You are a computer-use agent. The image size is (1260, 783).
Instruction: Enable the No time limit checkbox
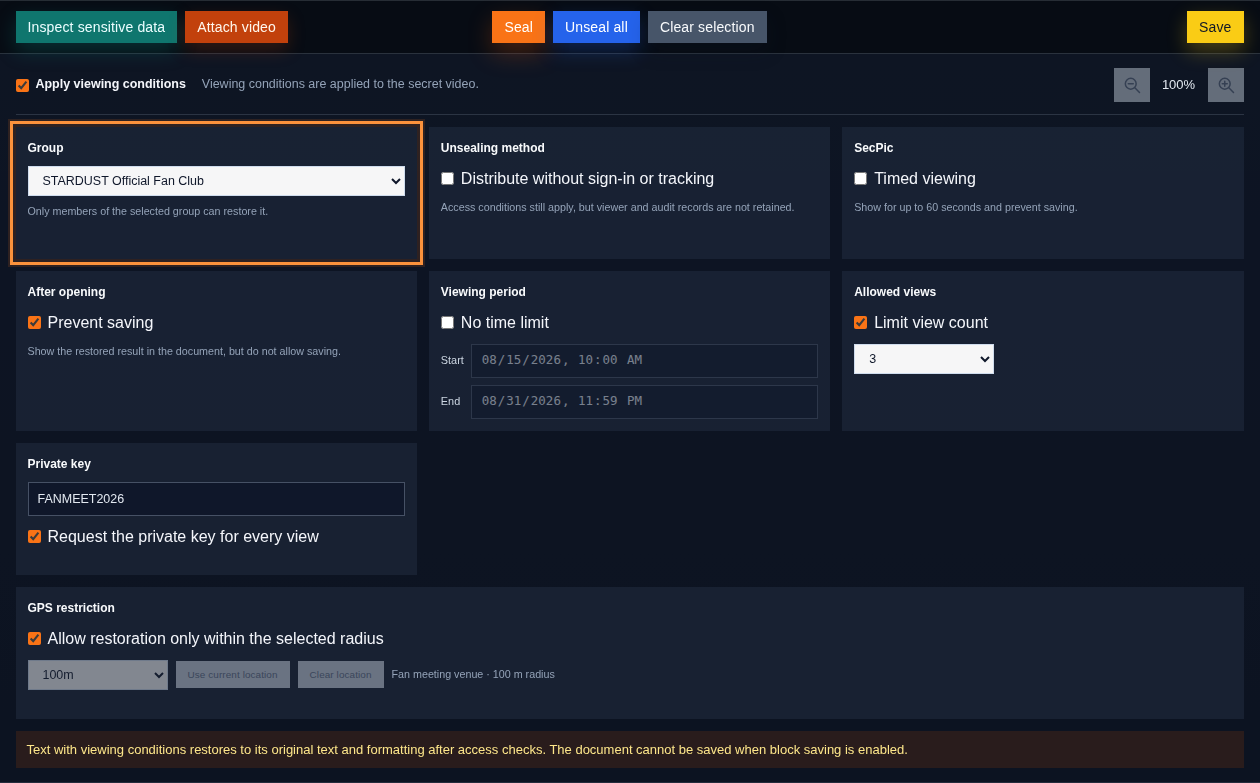coord(447,322)
